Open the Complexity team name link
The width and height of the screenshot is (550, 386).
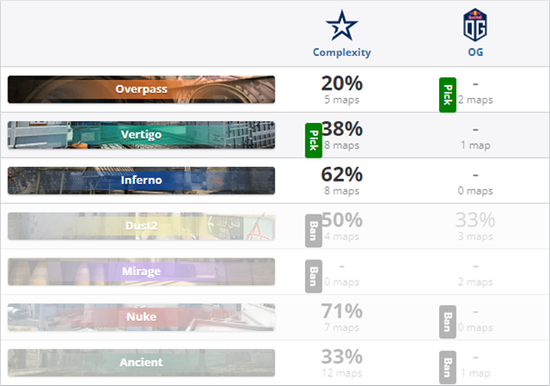[x=342, y=52]
